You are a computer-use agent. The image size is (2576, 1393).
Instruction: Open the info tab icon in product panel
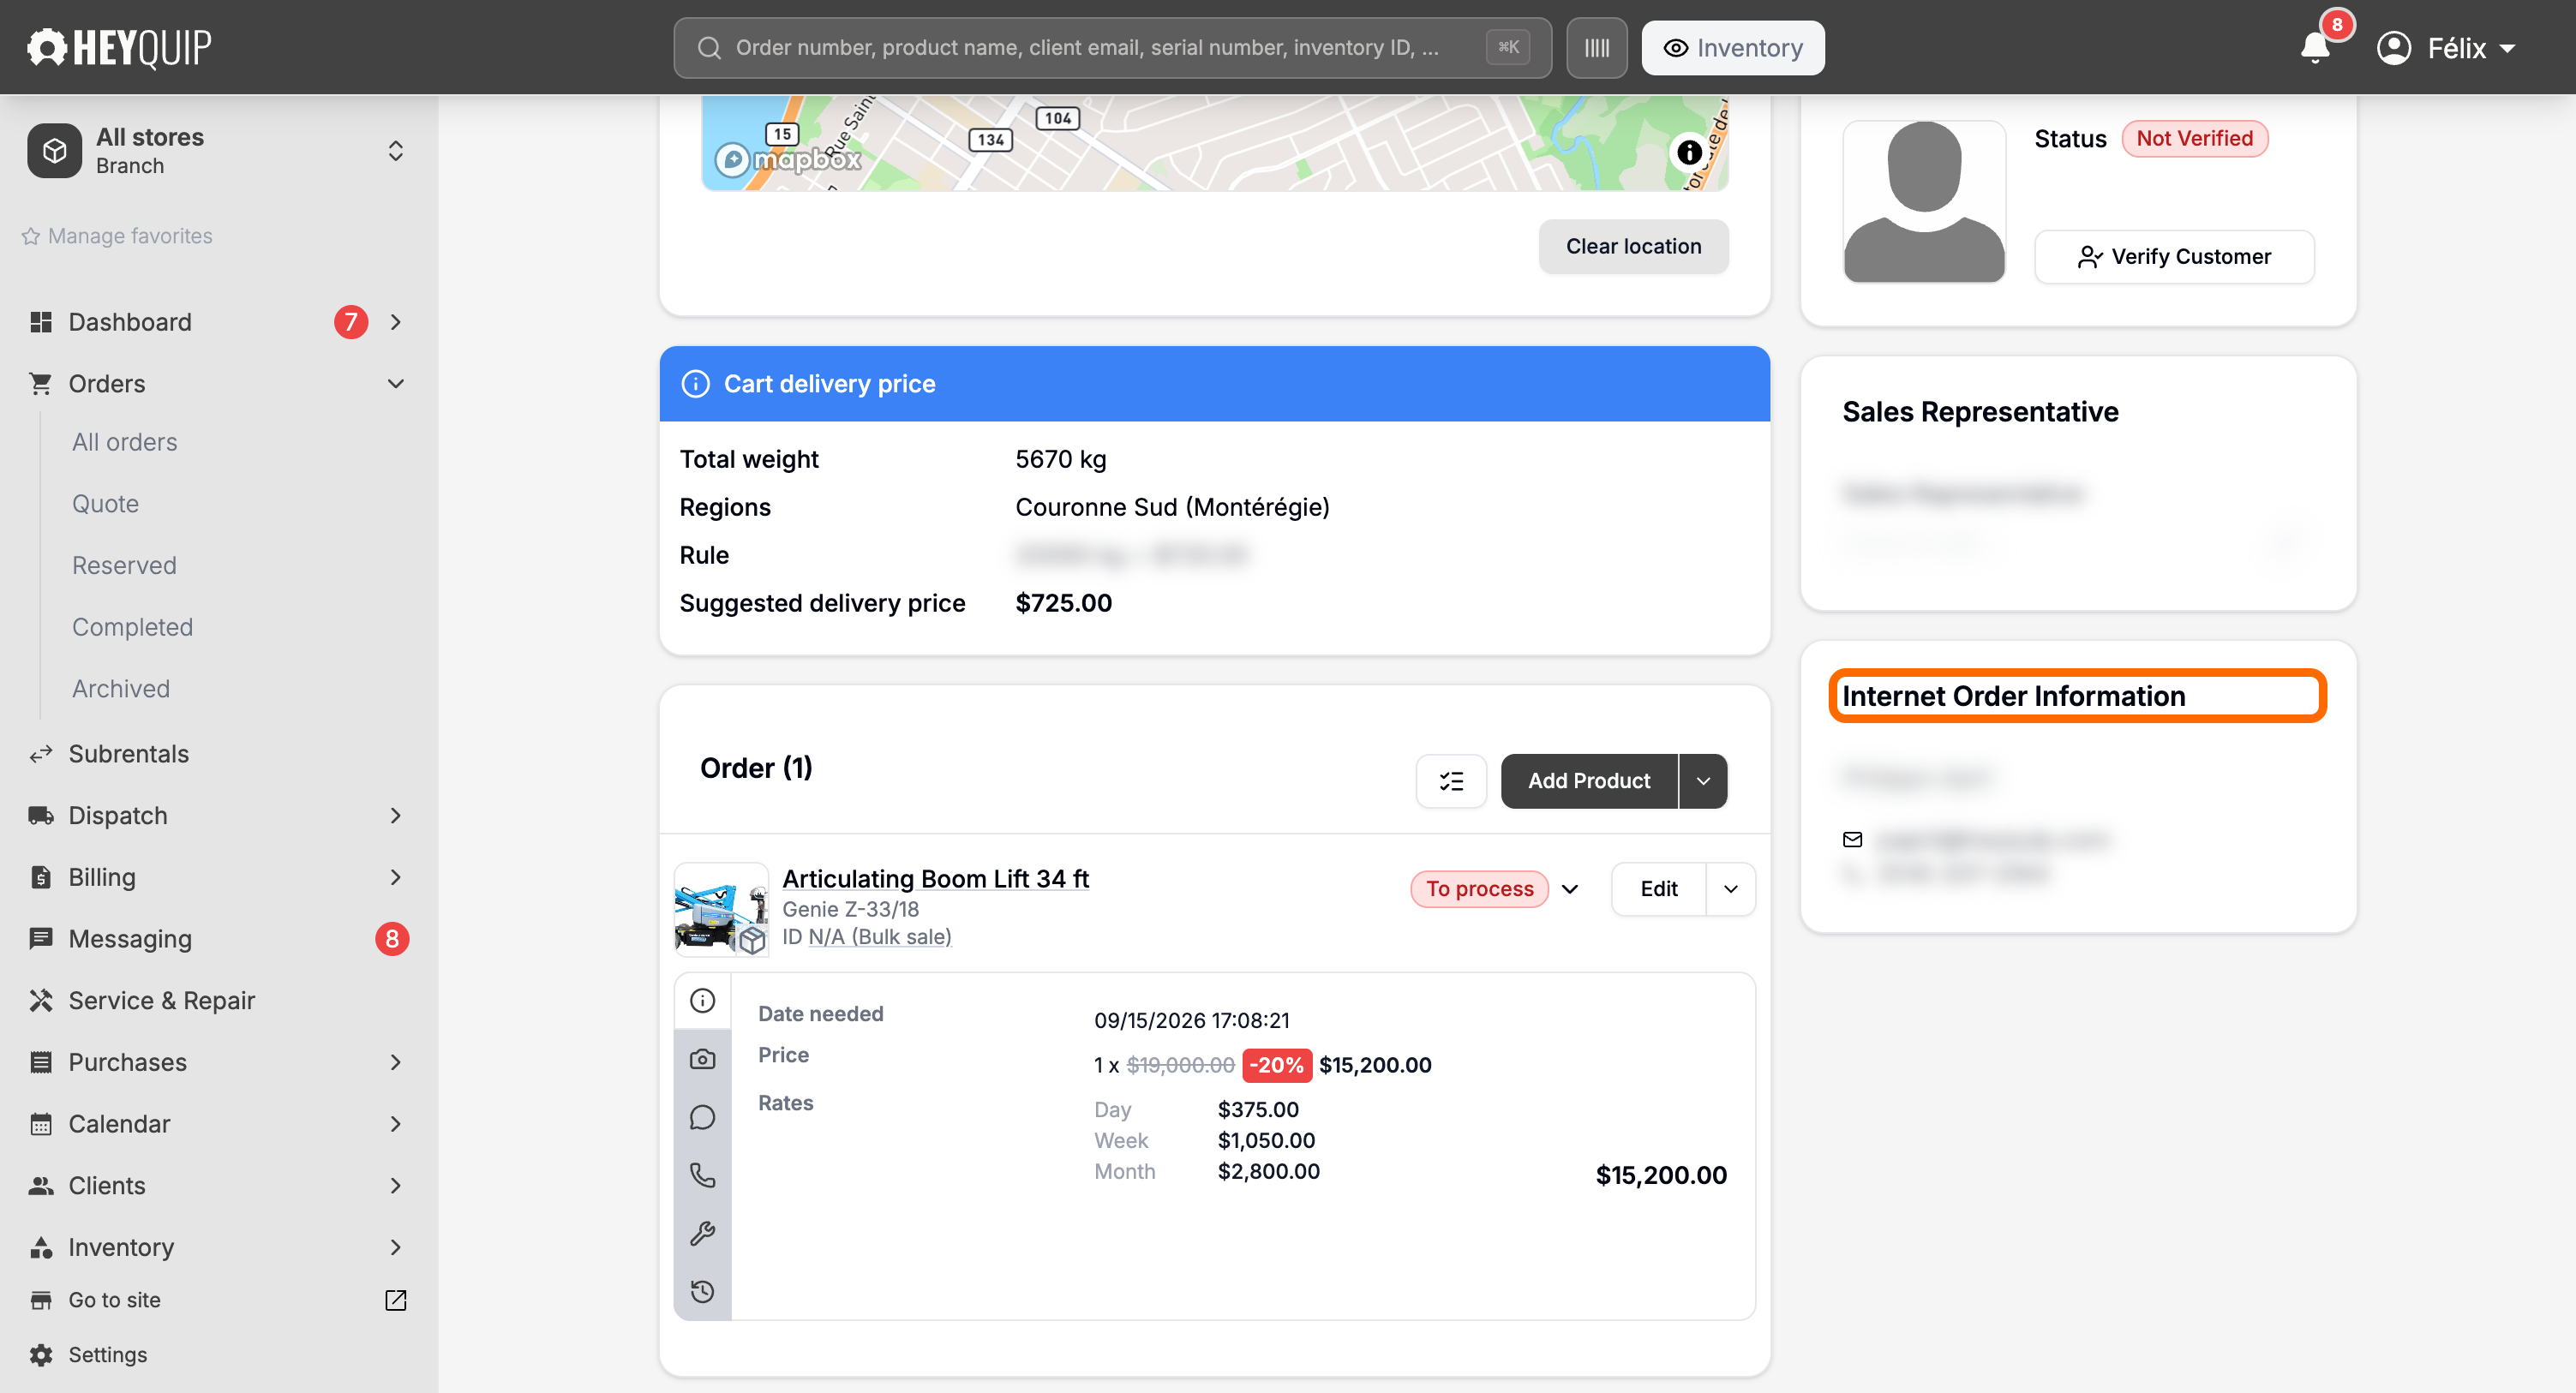pyautogui.click(x=703, y=1000)
